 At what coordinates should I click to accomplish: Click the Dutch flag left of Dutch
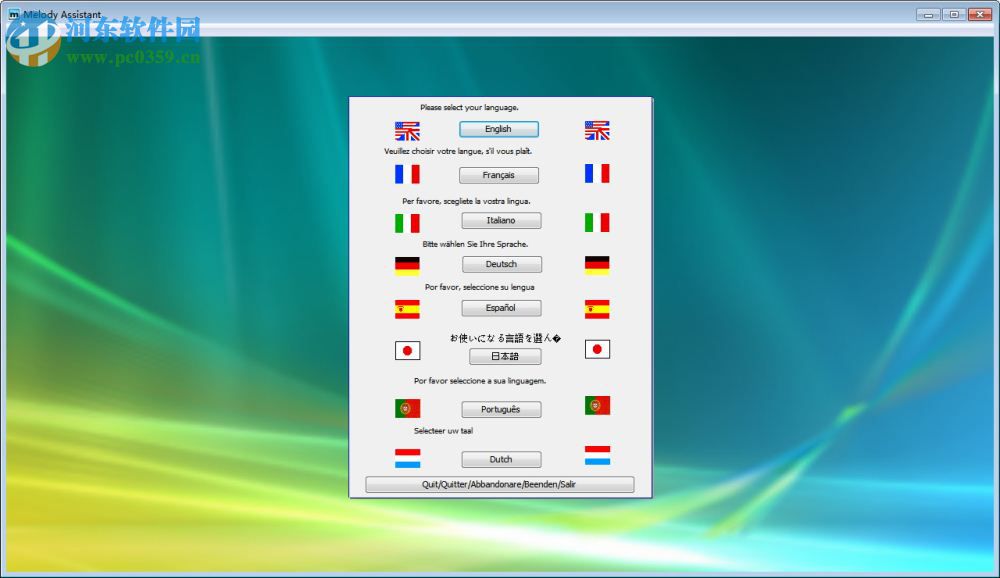[x=408, y=458]
